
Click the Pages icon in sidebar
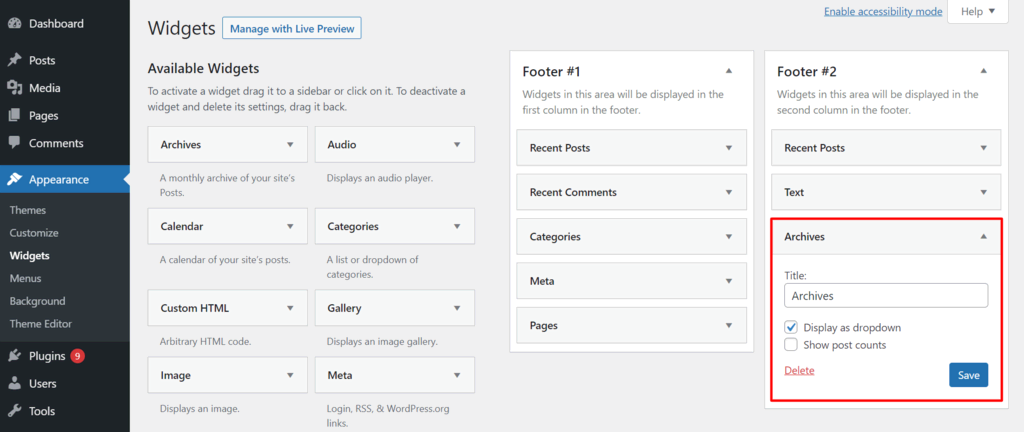click(14, 115)
